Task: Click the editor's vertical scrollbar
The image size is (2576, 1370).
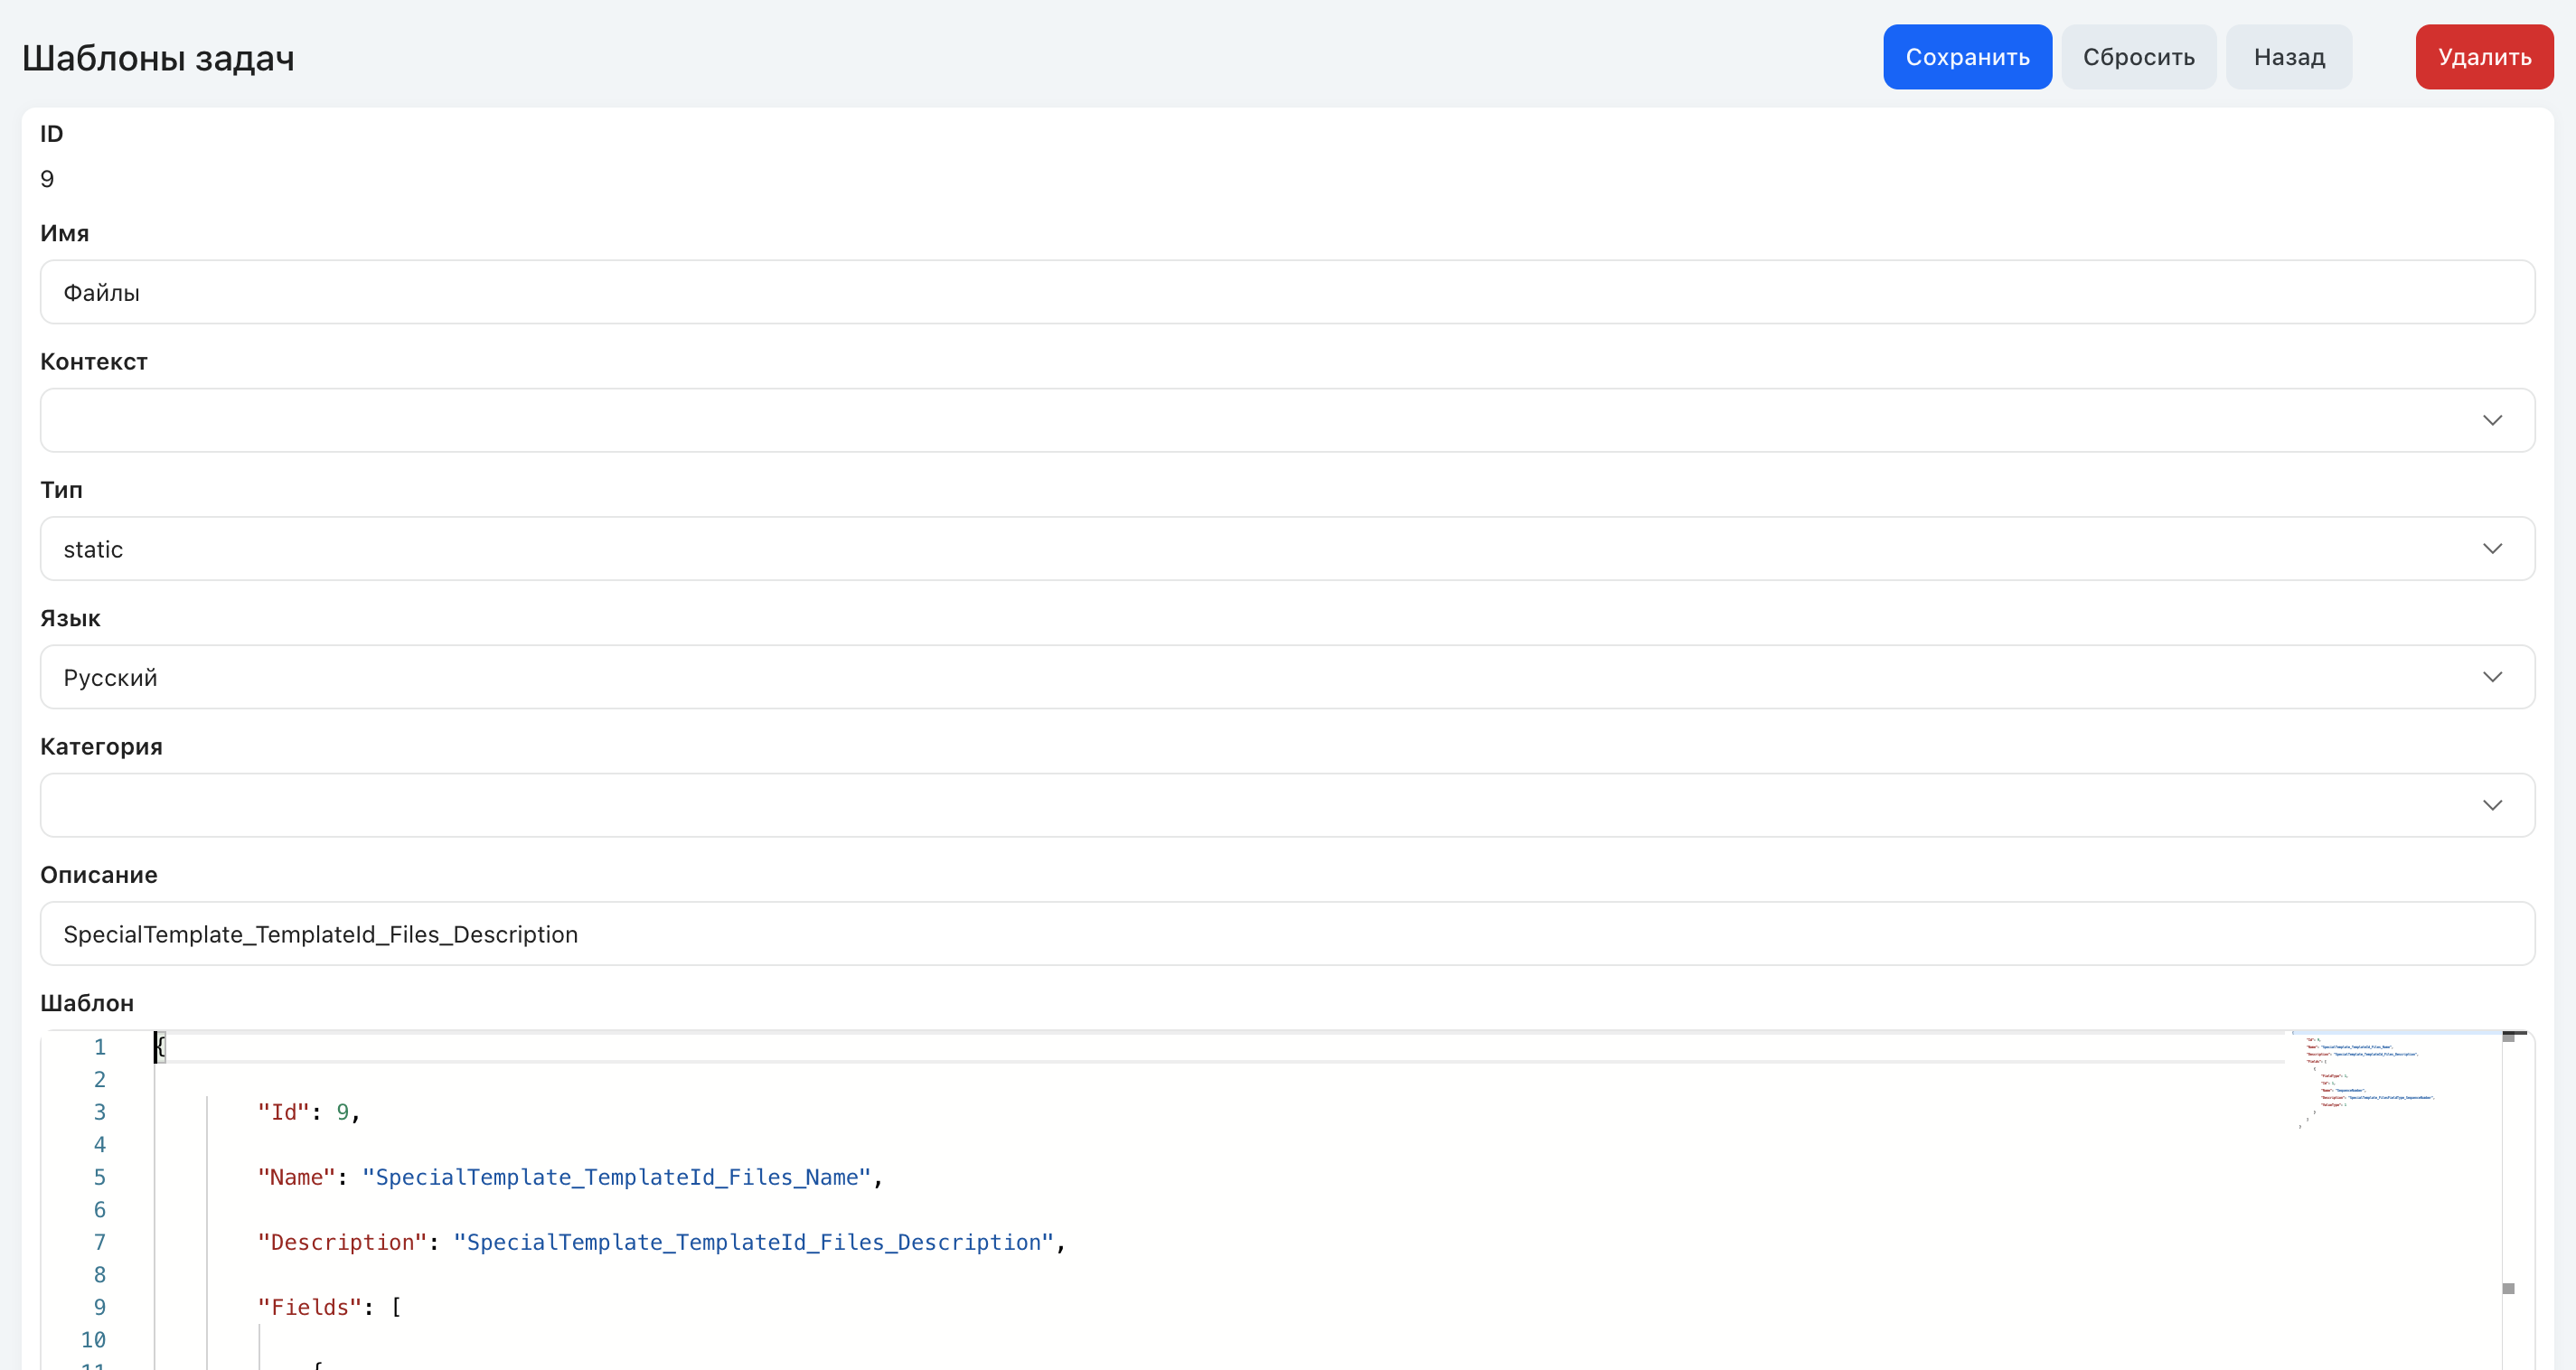Action: point(2514,1200)
